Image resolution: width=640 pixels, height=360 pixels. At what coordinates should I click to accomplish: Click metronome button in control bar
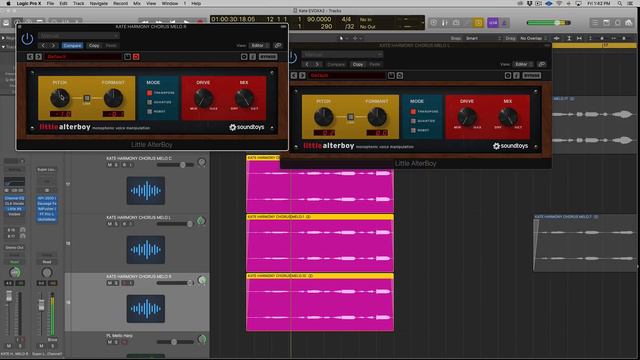[504, 23]
